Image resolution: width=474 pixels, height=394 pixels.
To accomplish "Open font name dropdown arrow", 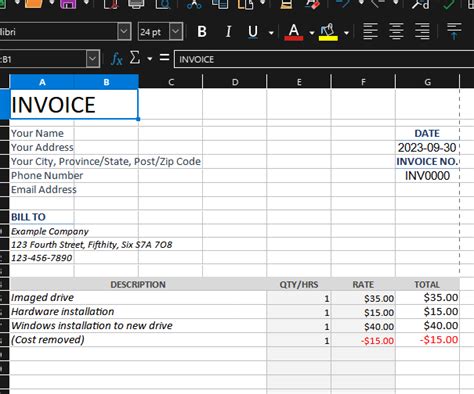I will (124, 32).
